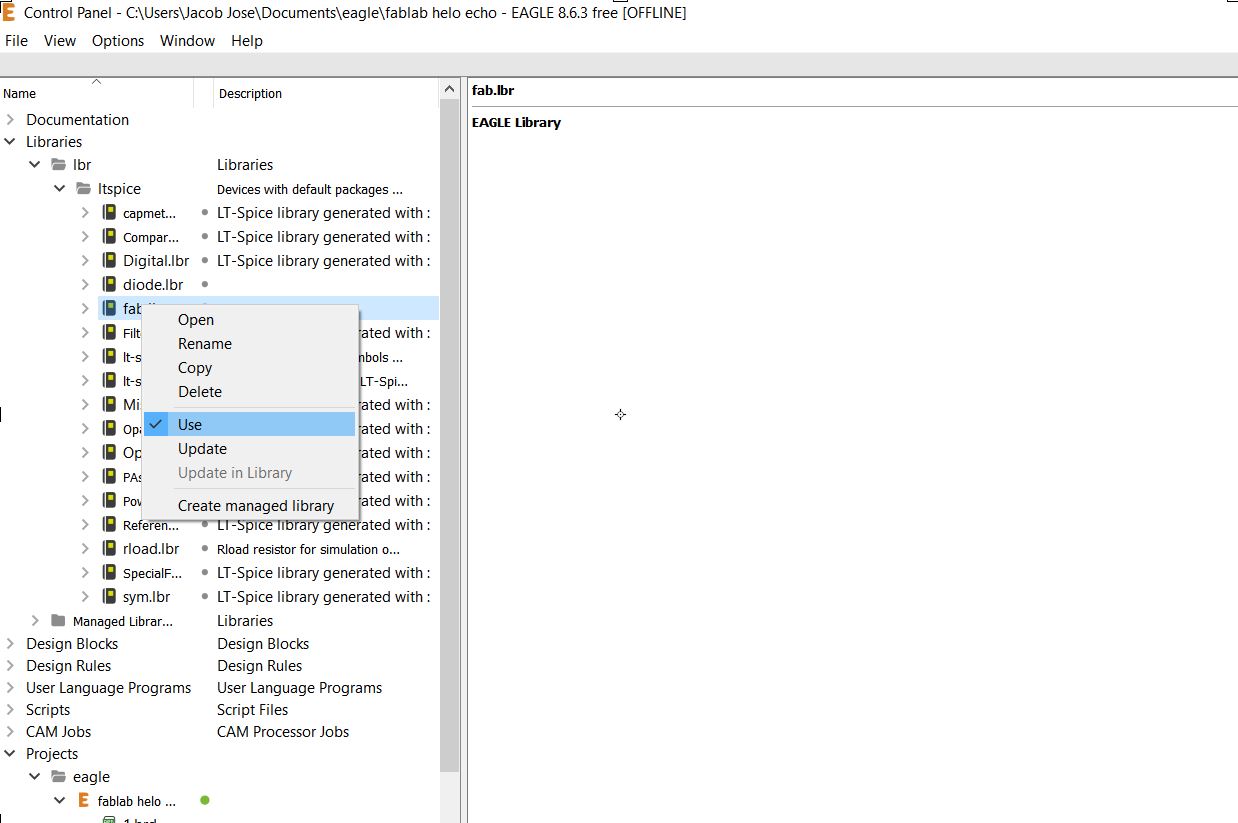Collapse the lbr folder node
1238x823 pixels.
[x=35, y=164]
